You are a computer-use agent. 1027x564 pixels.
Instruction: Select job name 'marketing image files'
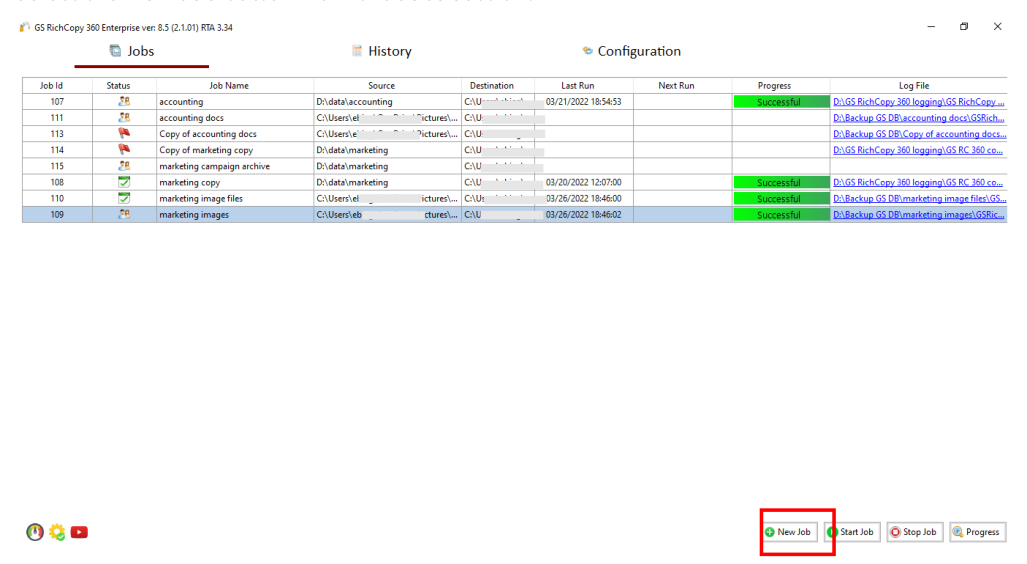pyautogui.click(x=200, y=198)
